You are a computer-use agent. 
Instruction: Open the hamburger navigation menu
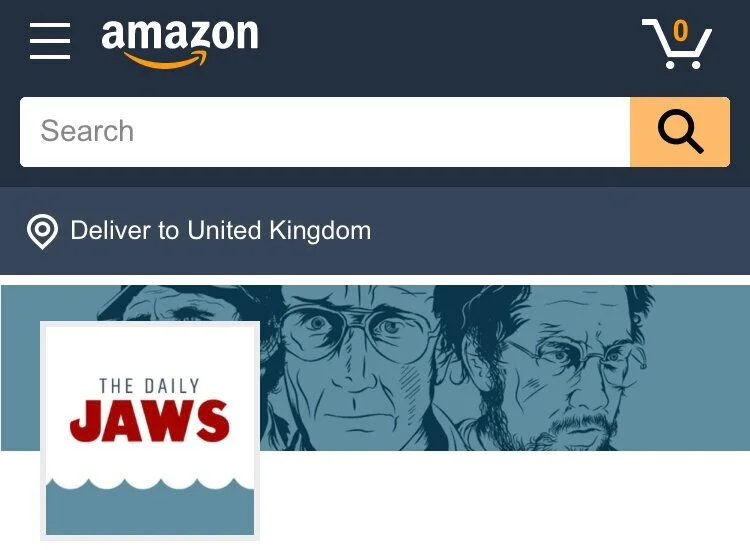pos(50,41)
